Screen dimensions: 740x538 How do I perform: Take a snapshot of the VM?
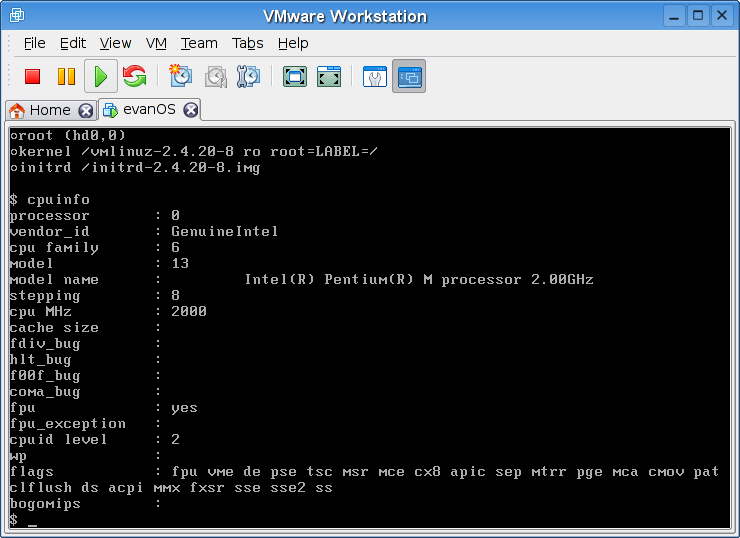coord(181,76)
